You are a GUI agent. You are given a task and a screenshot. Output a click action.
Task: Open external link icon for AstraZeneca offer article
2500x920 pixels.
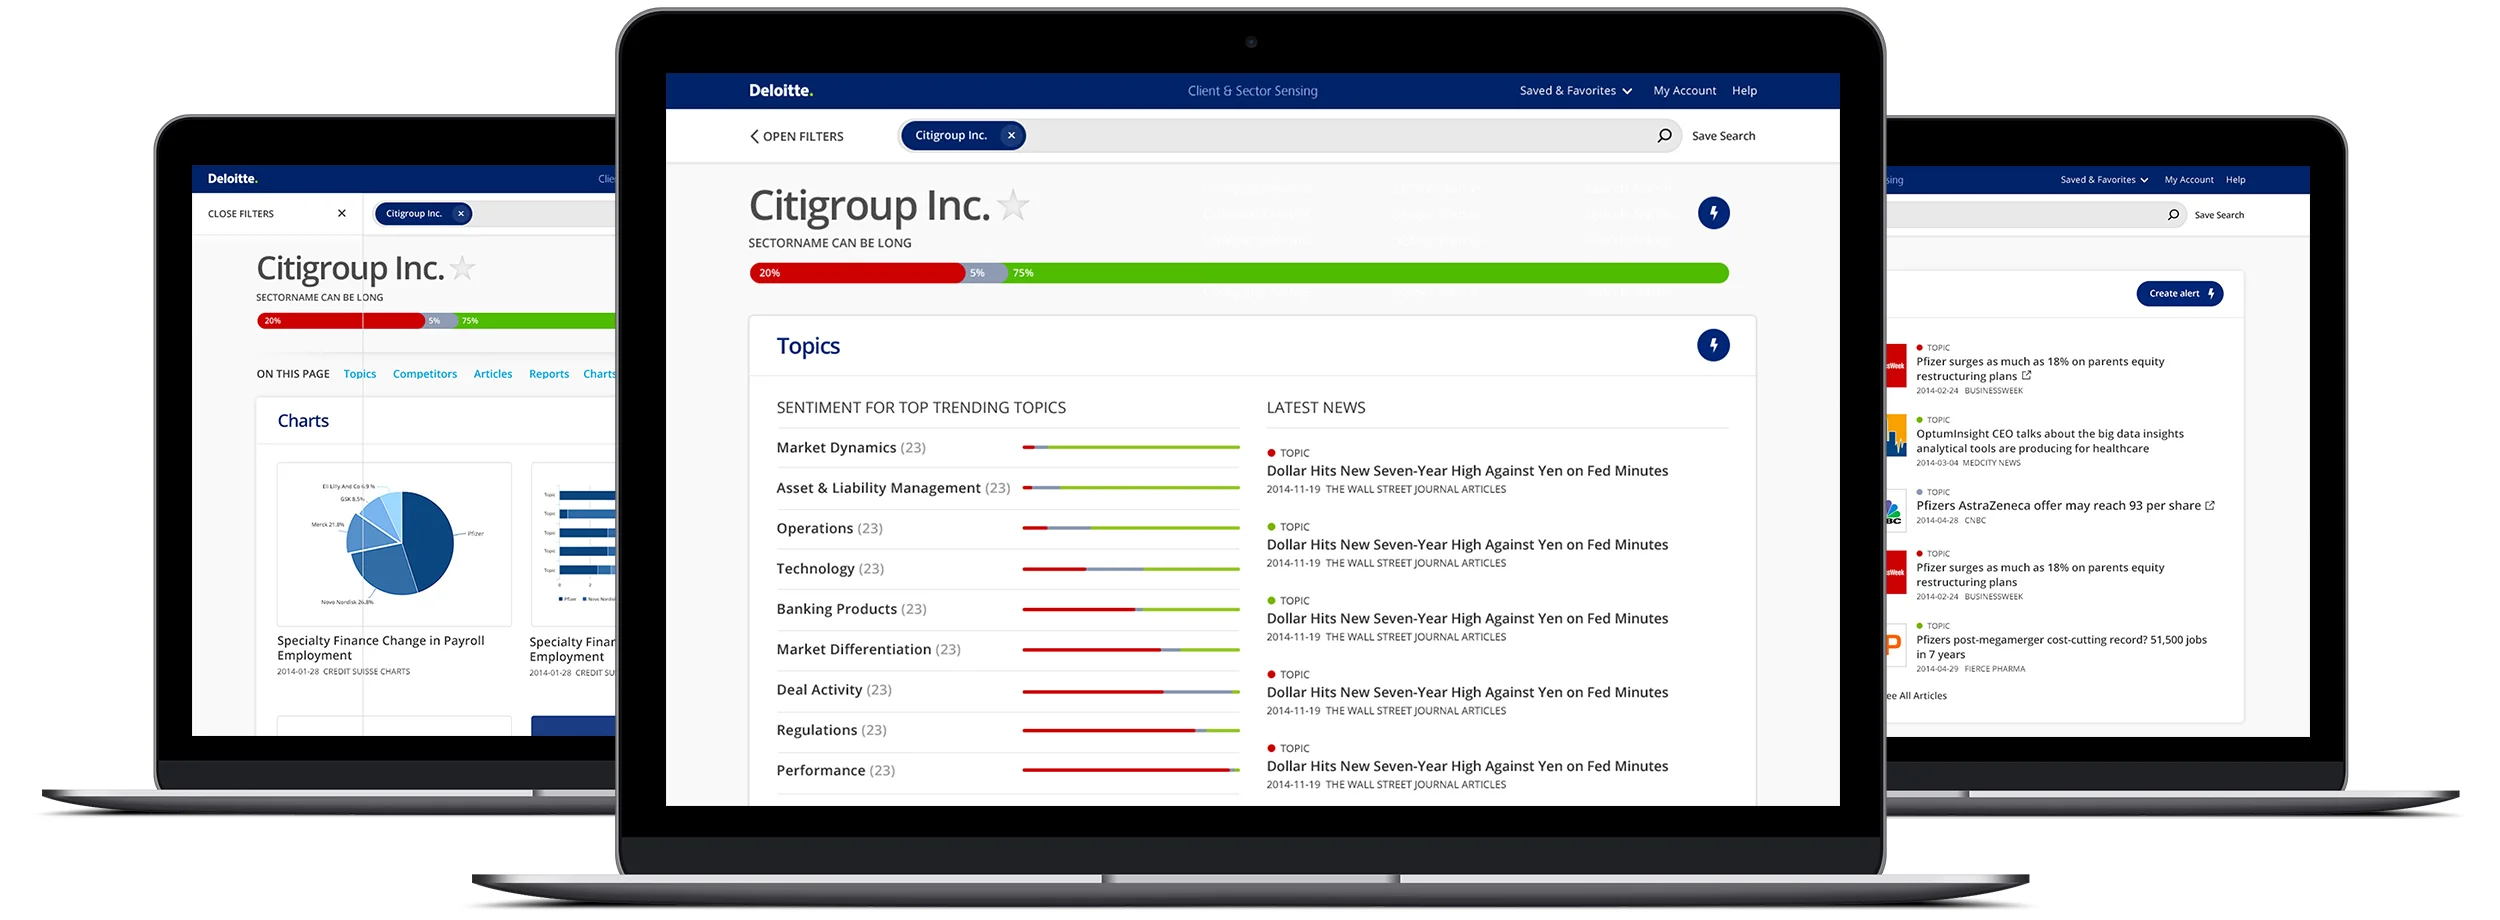[2210, 506]
